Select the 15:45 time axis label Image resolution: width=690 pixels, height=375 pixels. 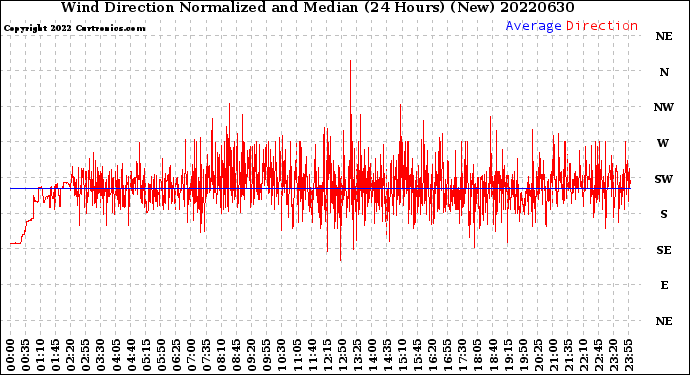417,355
